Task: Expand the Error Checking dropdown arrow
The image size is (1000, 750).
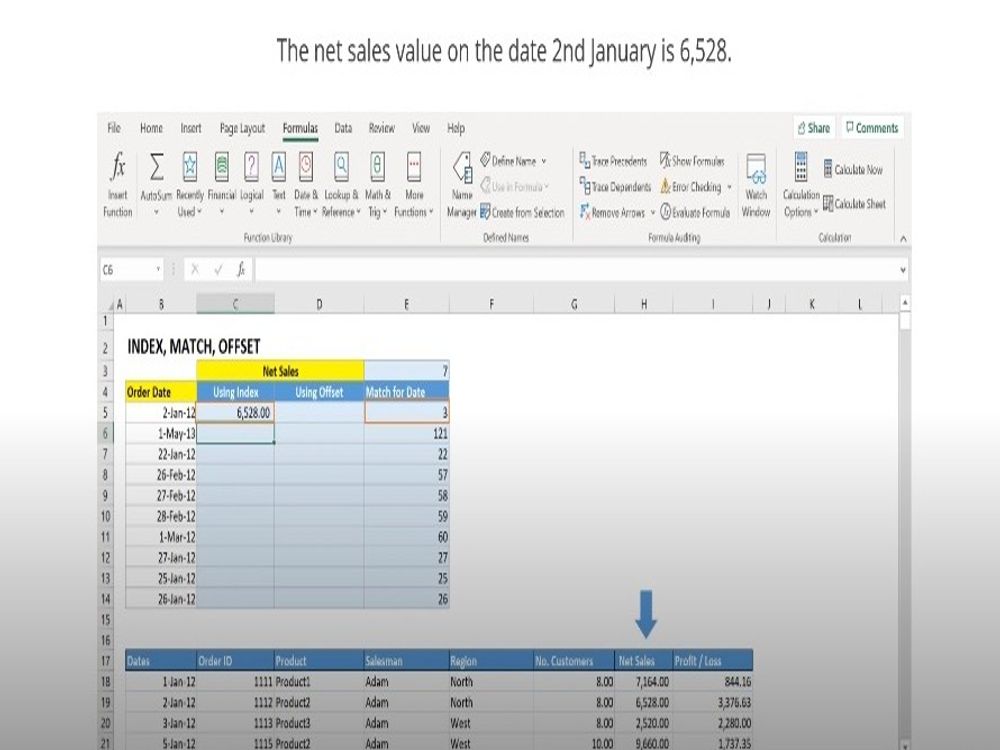Action: (729, 187)
